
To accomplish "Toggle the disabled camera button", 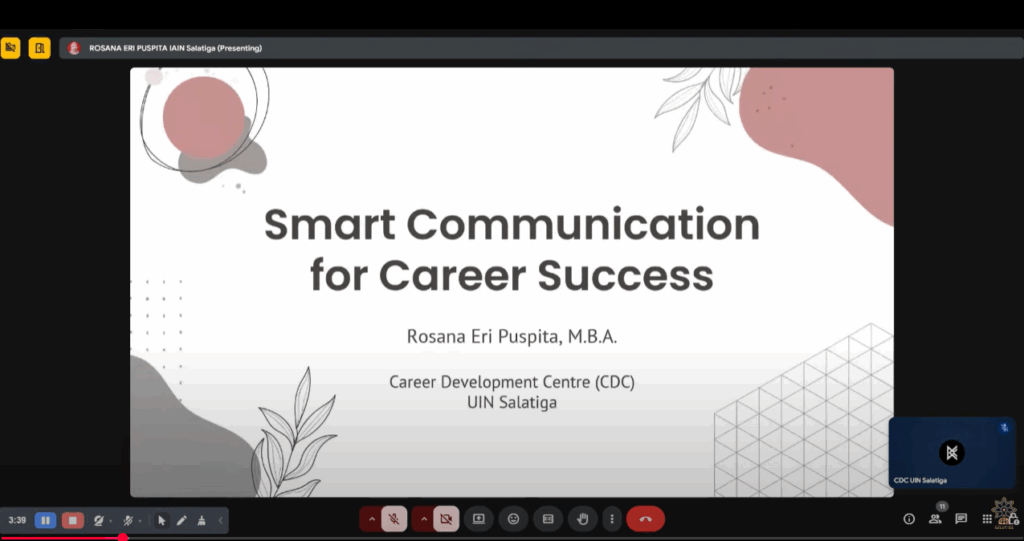I will coord(446,519).
